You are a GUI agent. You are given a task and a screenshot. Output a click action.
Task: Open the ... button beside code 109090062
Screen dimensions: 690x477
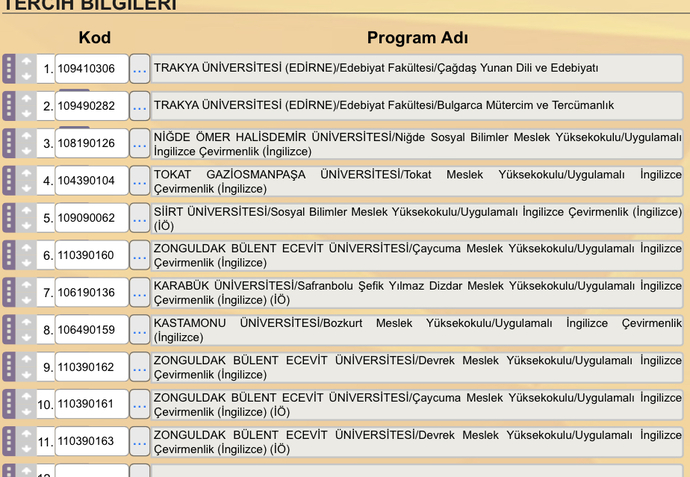[x=139, y=218]
